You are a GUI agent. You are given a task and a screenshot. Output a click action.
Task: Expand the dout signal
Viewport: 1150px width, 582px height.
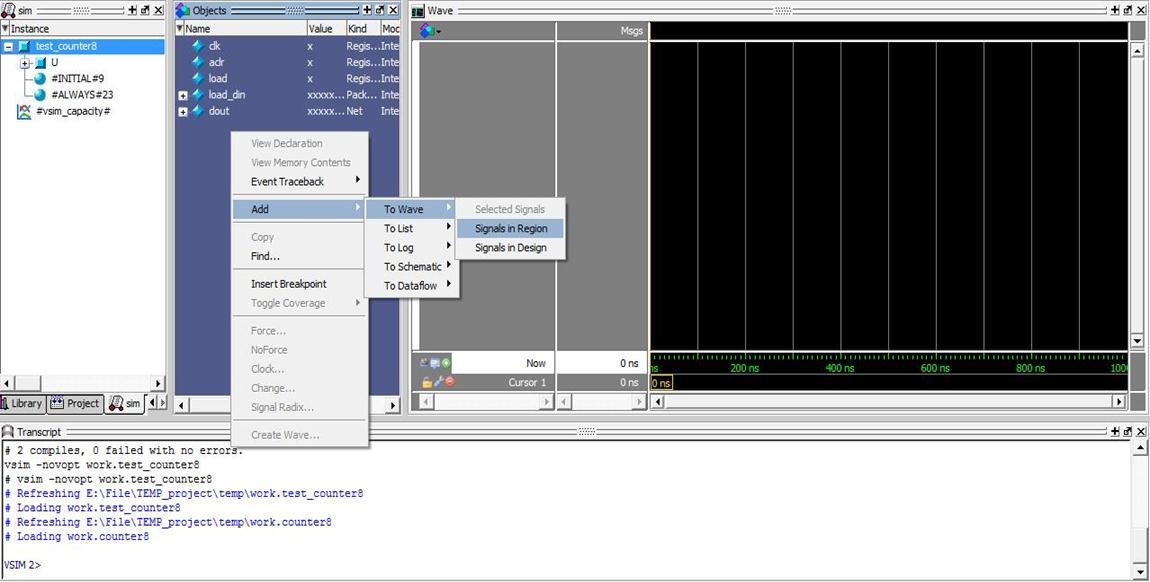tap(183, 111)
